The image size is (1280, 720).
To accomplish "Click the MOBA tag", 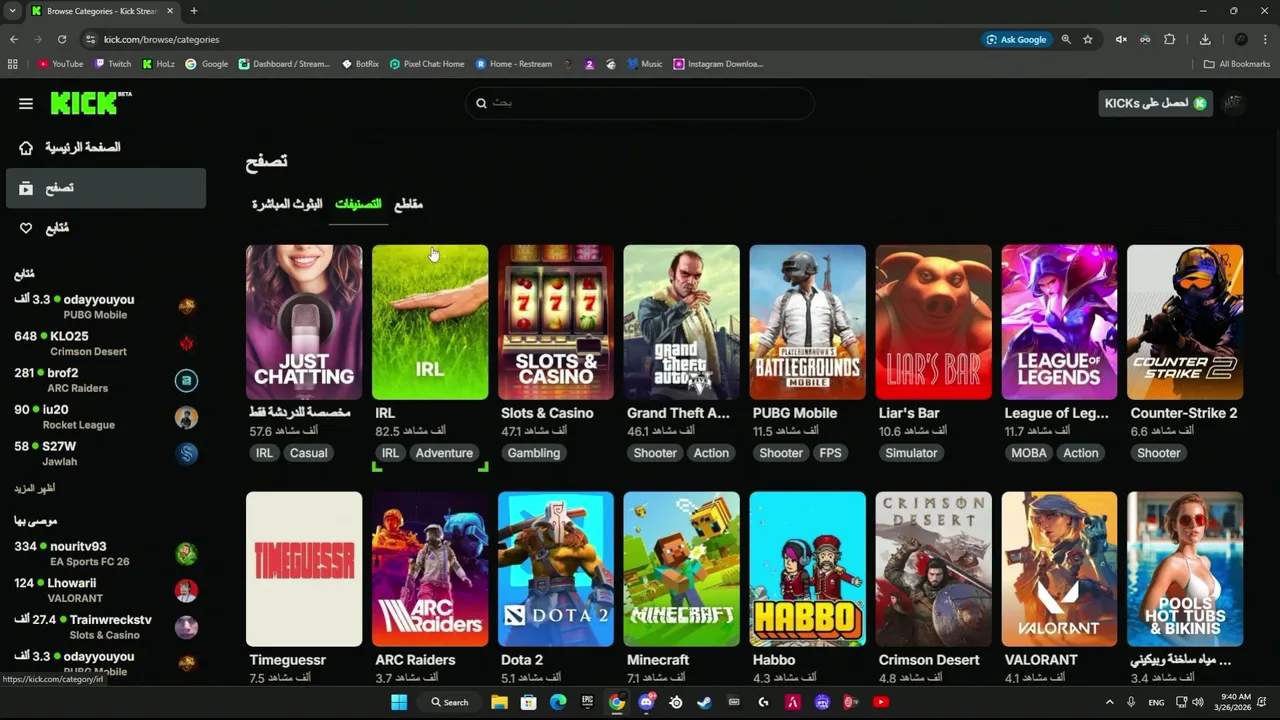I will [x=1029, y=453].
